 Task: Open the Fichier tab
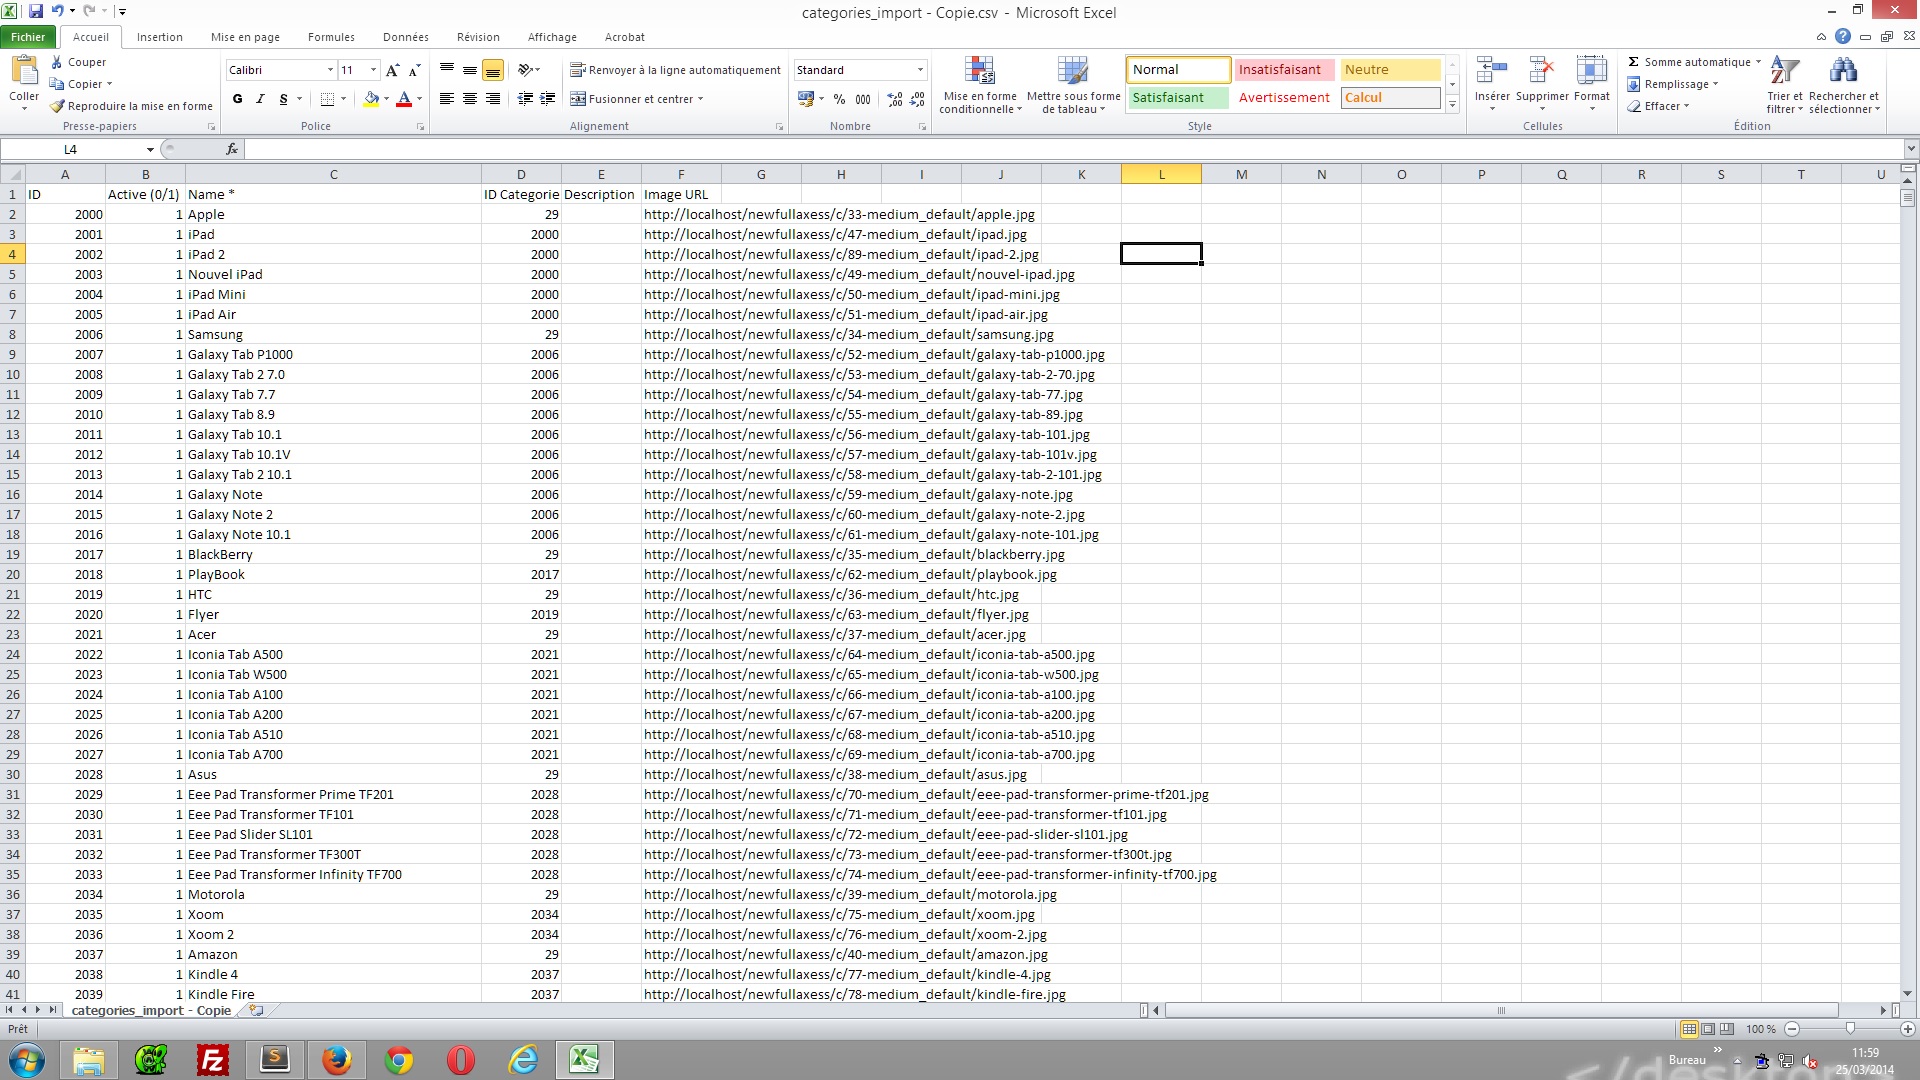[x=28, y=37]
